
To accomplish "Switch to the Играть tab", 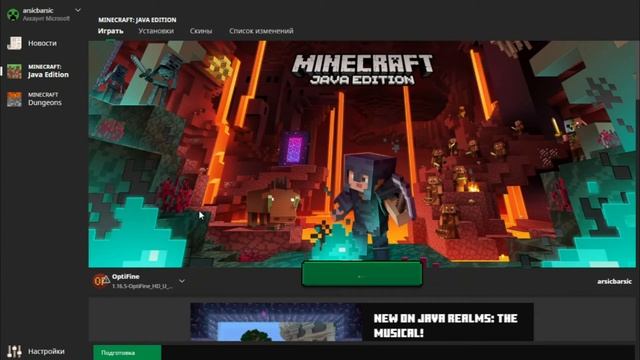I will pos(111,31).
